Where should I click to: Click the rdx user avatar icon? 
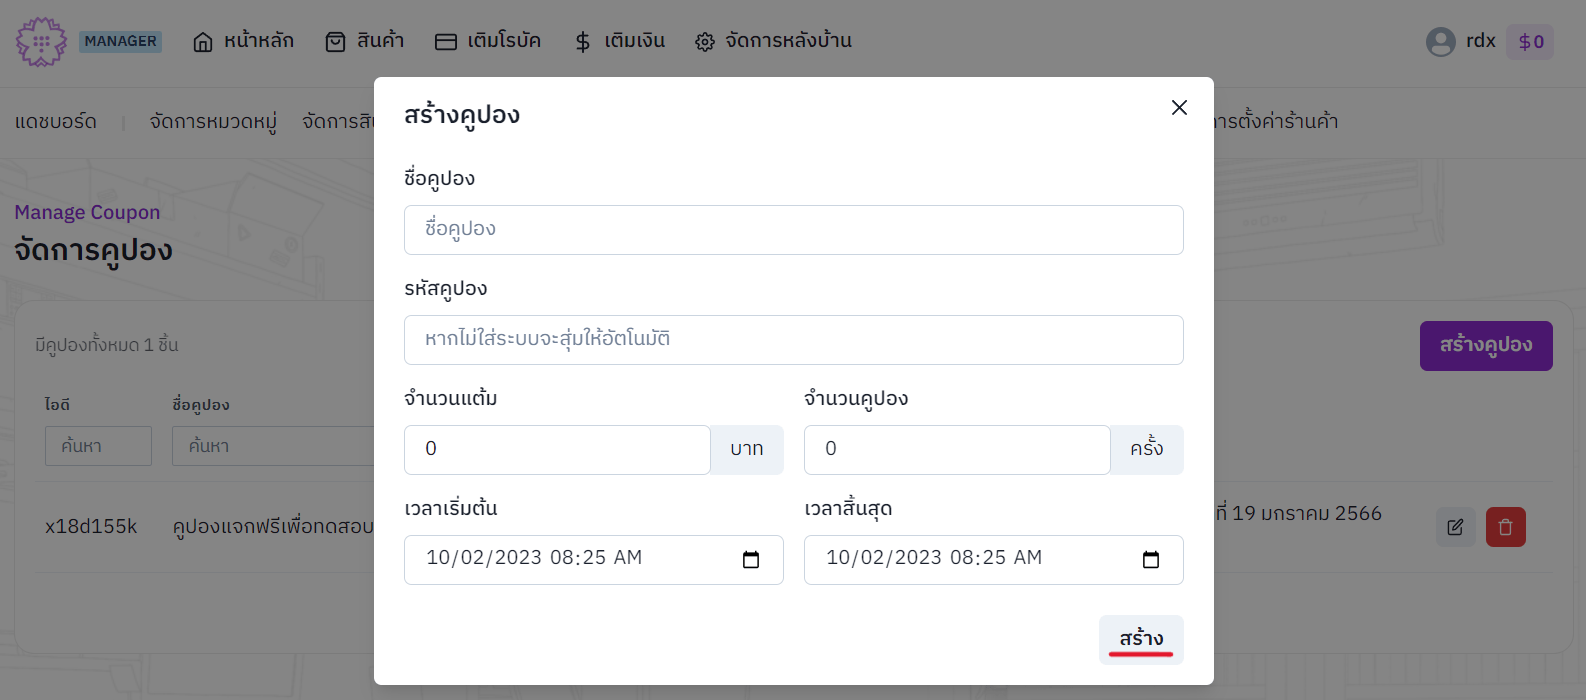[x=1440, y=41]
